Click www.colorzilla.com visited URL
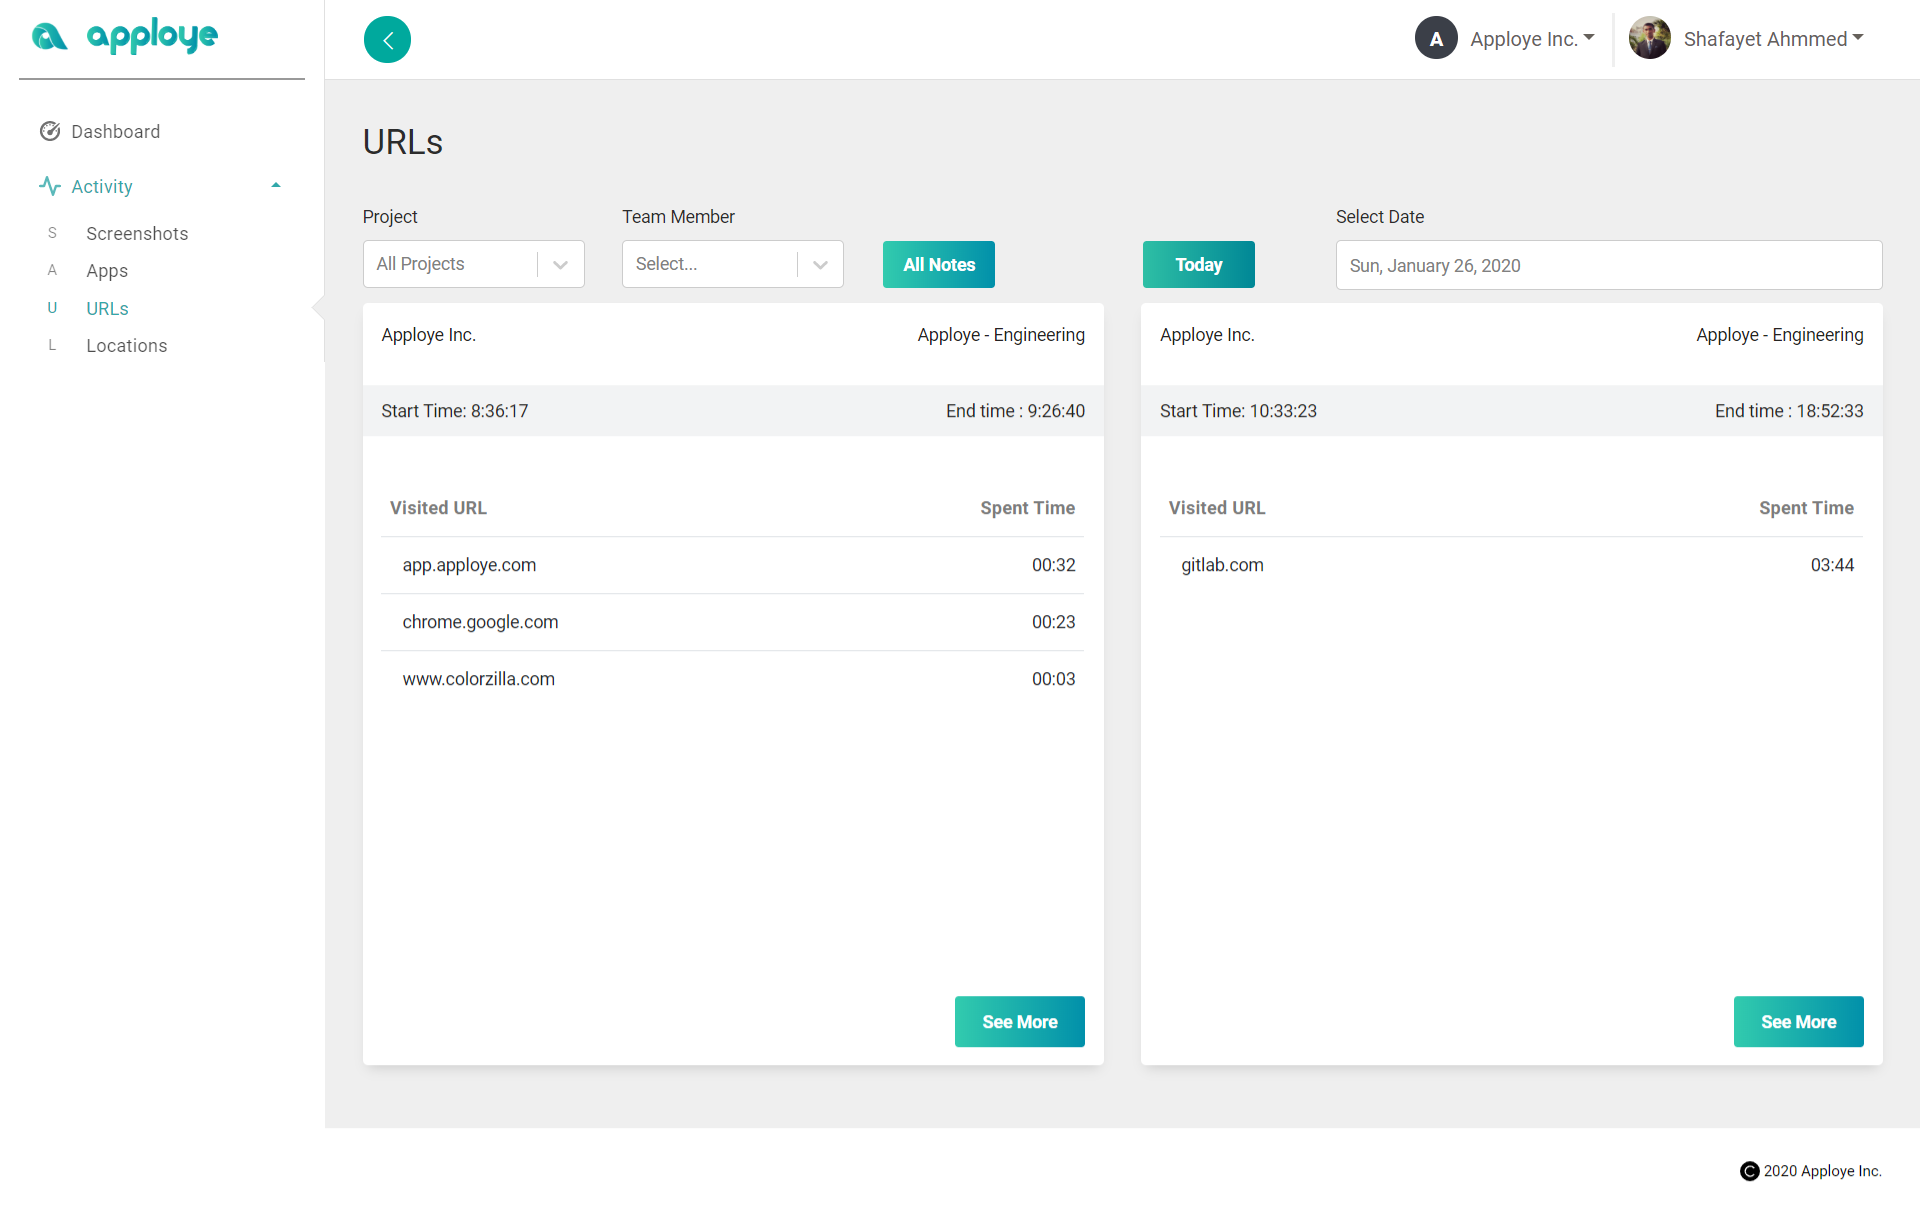Image resolution: width=1920 pixels, height=1215 pixels. (x=478, y=679)
